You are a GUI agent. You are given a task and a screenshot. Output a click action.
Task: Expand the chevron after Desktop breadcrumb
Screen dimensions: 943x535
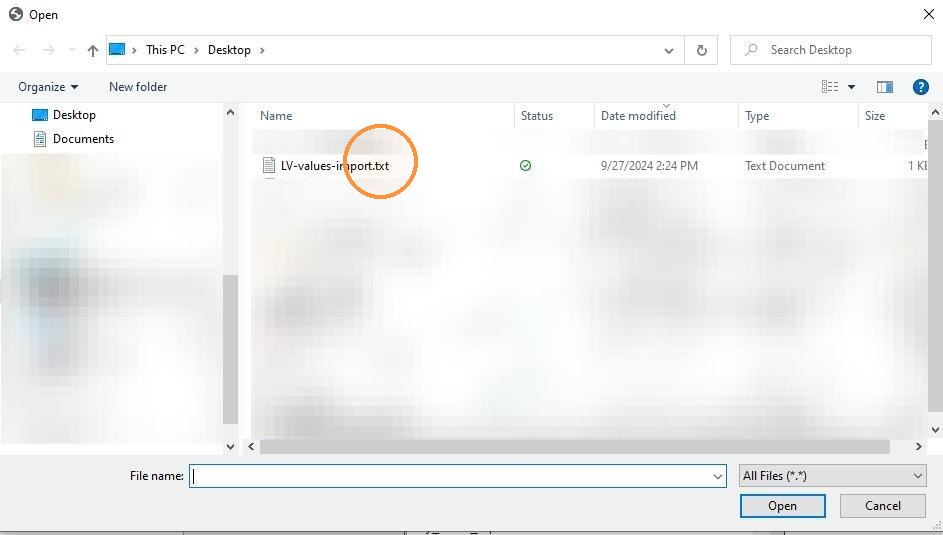tap(262, 50)
